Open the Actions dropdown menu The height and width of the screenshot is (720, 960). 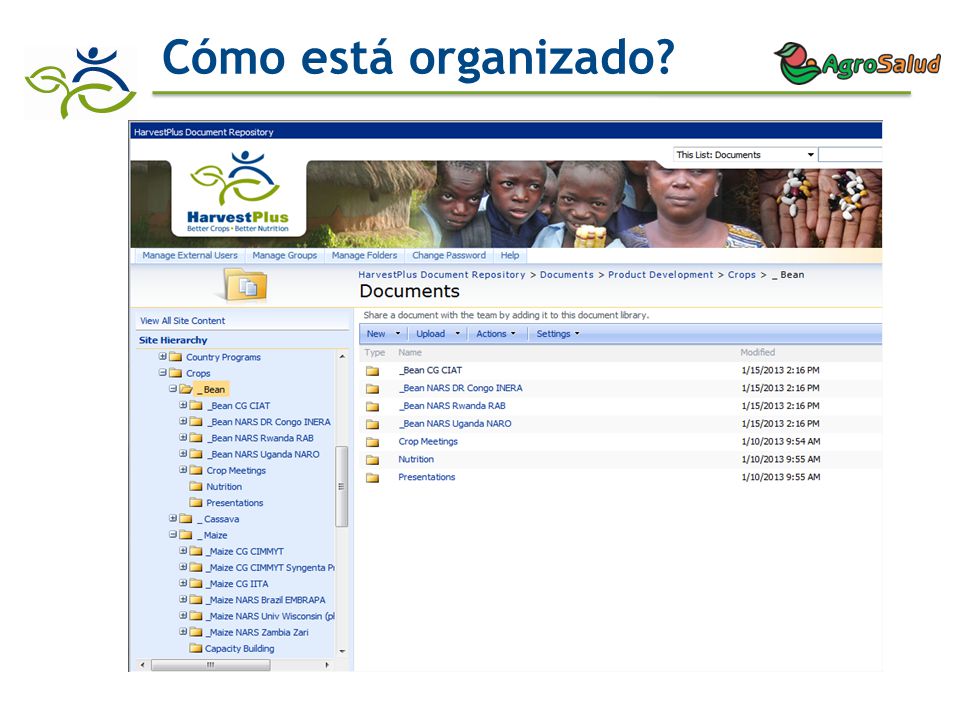click(x=496, y=334)
